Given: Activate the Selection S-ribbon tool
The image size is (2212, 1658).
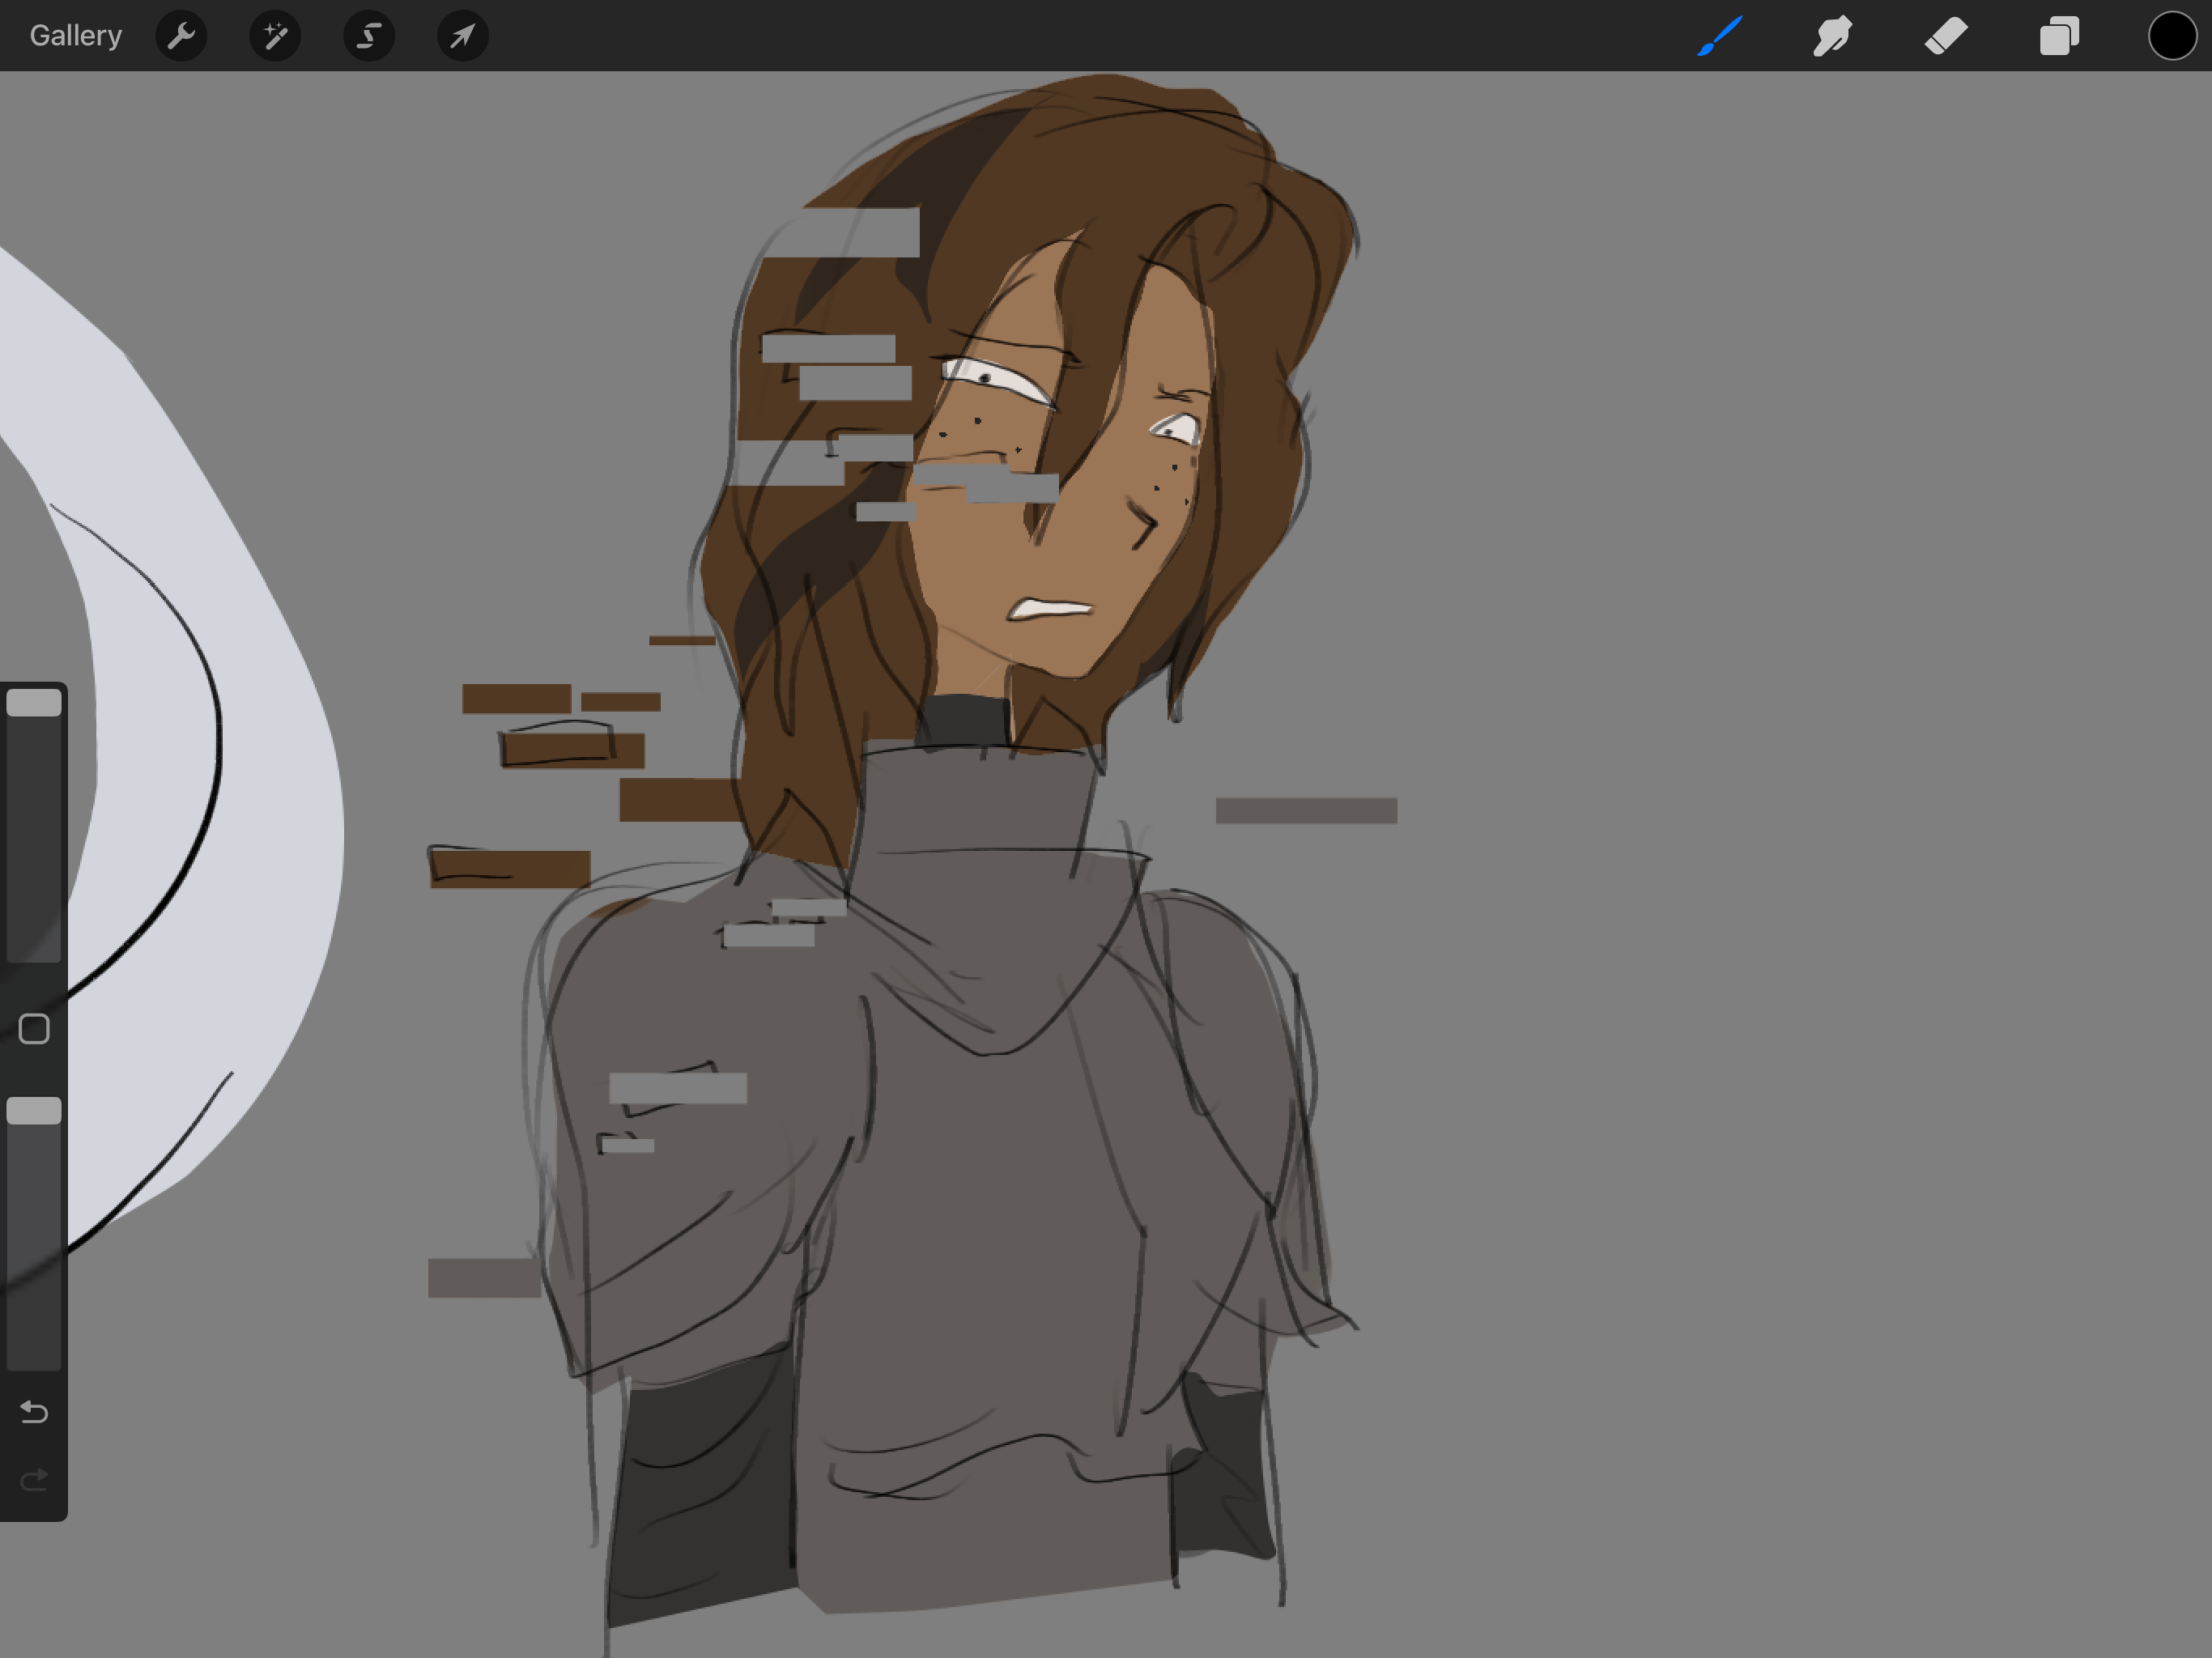Looking at the screenshot, I should coord(369,36).
